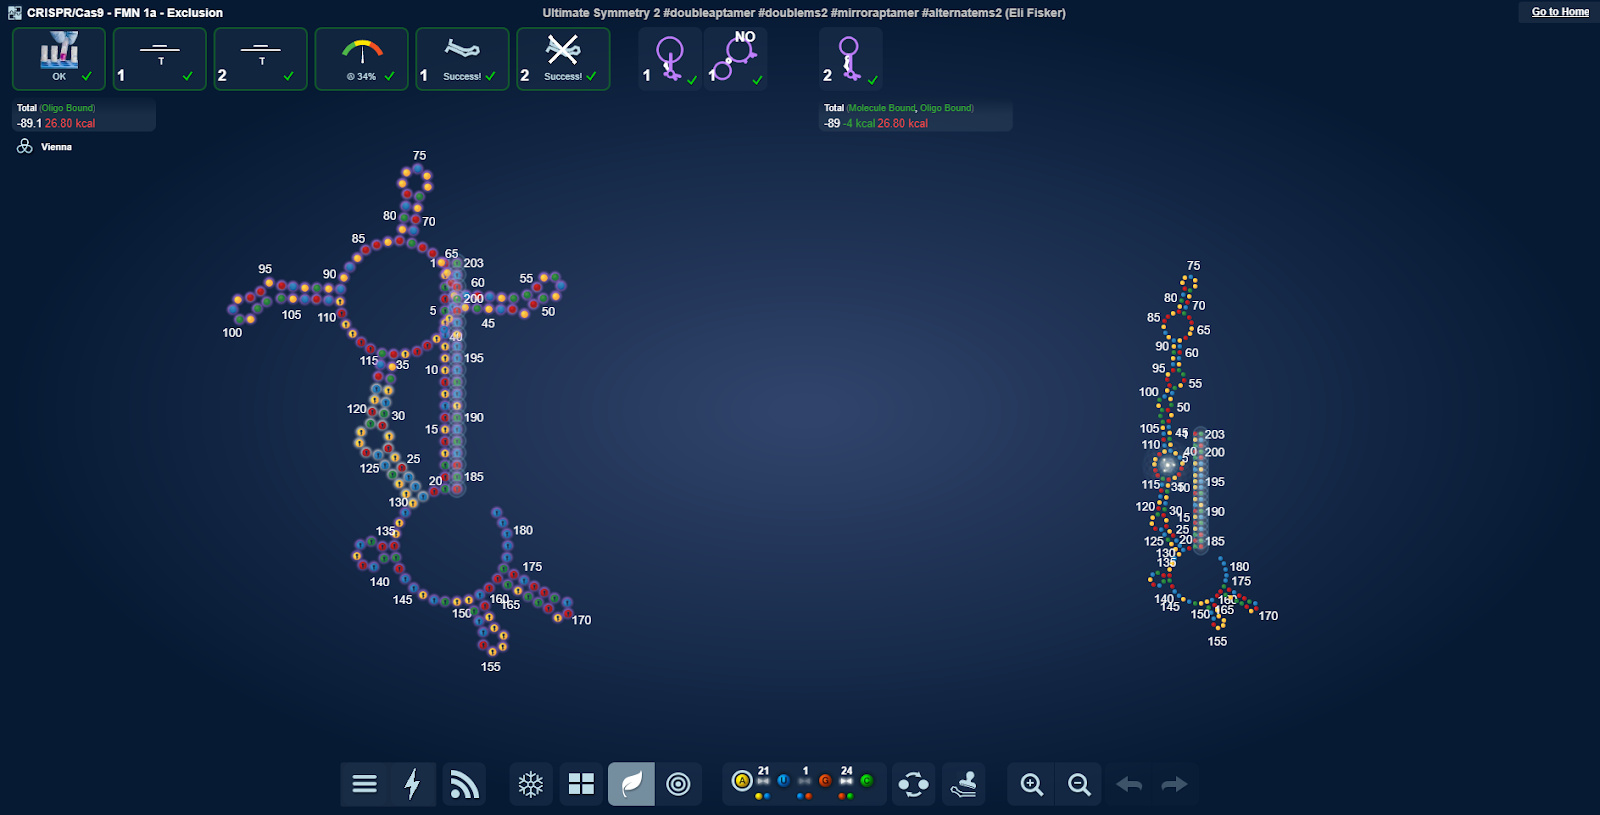The width and height of the screenshot is (1600, 815).
Task: Select the G-C base pair tool
Action: click(x=846, y=782)
